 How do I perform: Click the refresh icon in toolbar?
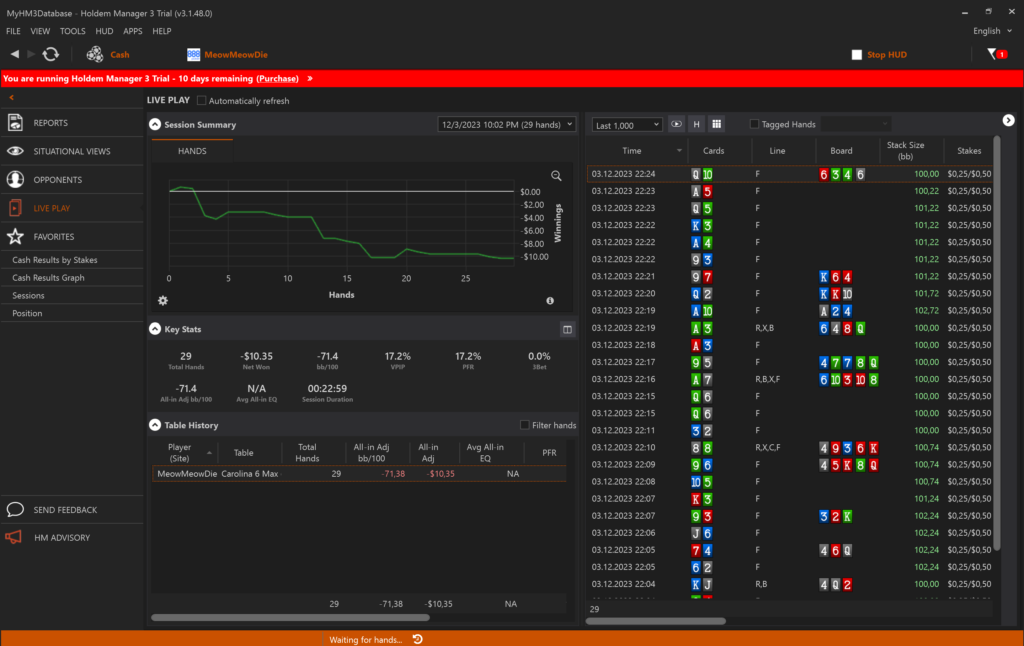tap(51, 54)
